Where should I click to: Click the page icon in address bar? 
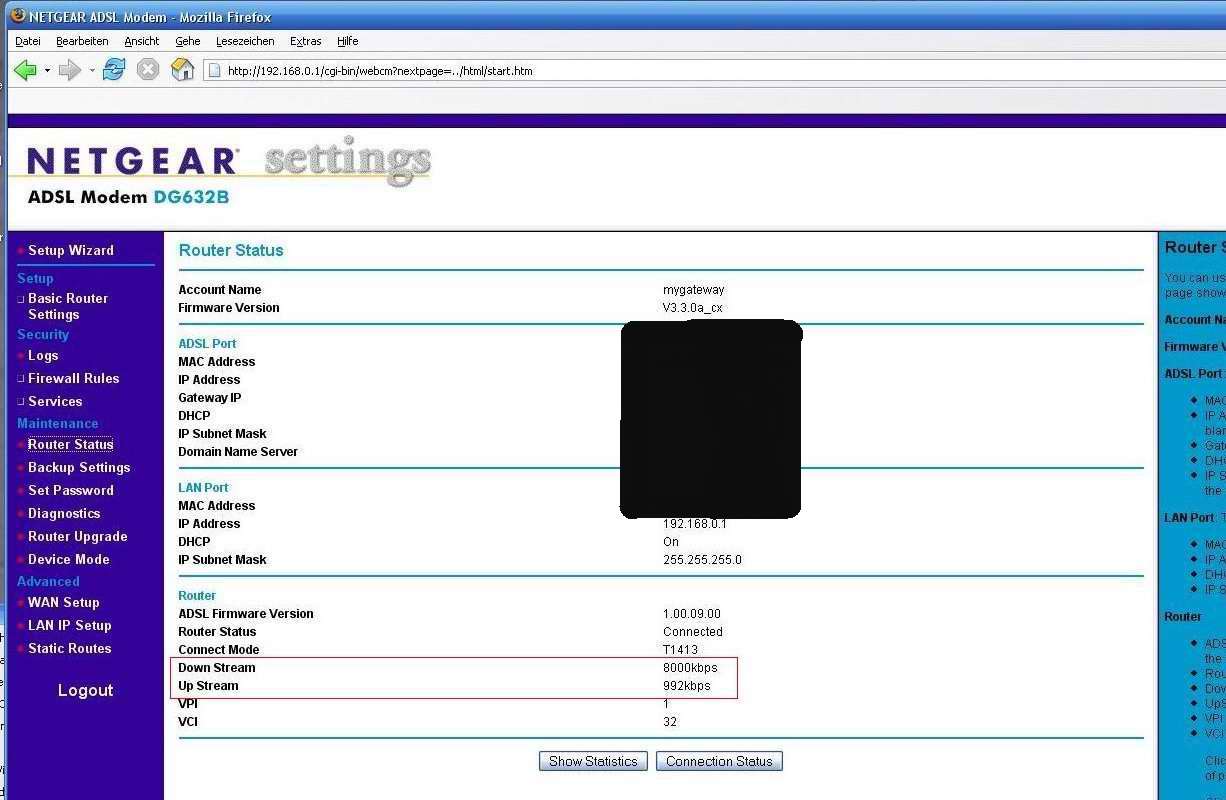213,71
